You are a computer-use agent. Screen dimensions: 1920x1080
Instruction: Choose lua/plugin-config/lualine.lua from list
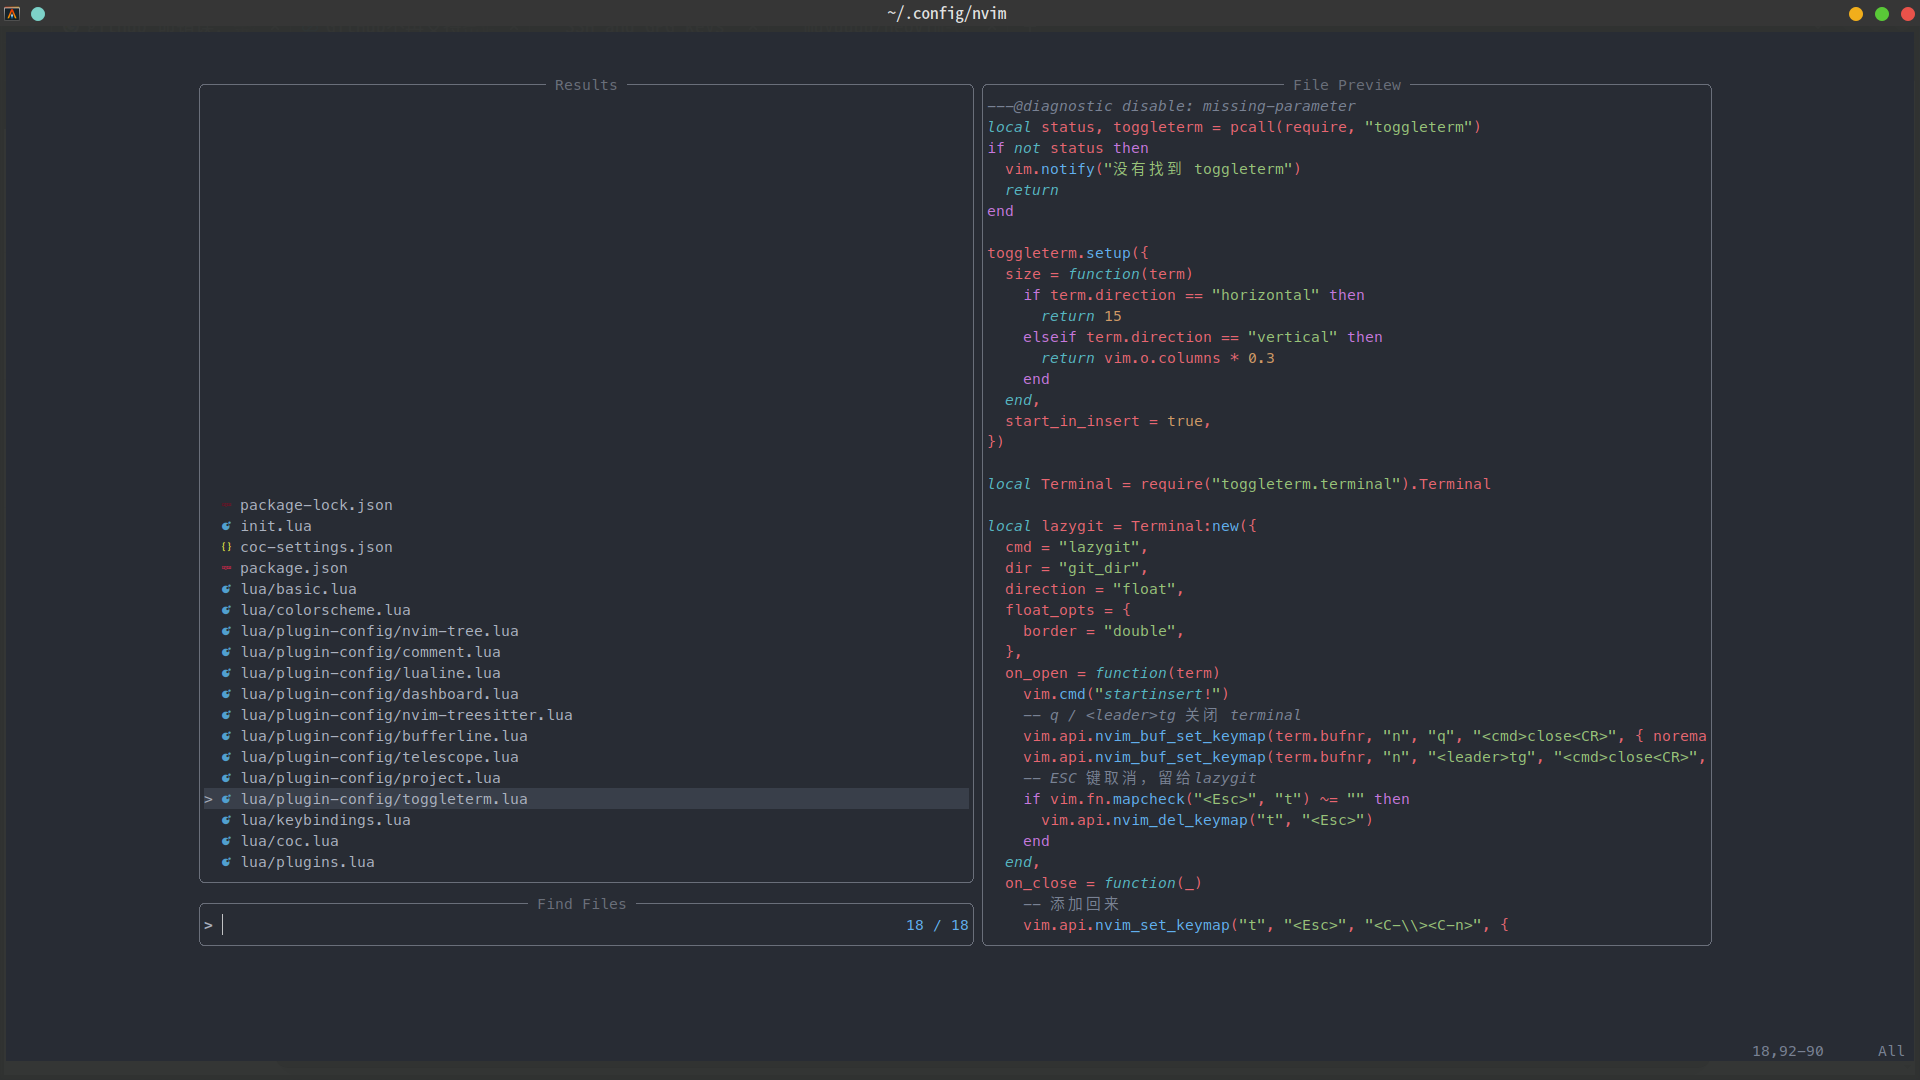pyautogui.click(x=370, y=673)
